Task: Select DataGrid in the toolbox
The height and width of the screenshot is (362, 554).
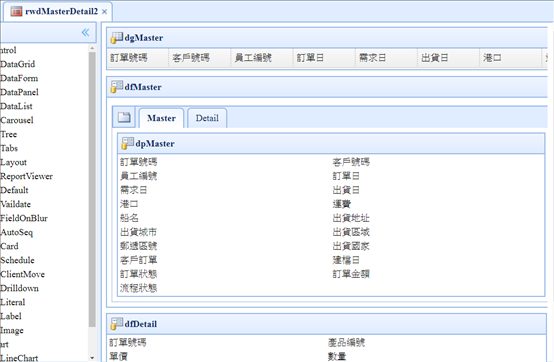Action: coord(18,64)
